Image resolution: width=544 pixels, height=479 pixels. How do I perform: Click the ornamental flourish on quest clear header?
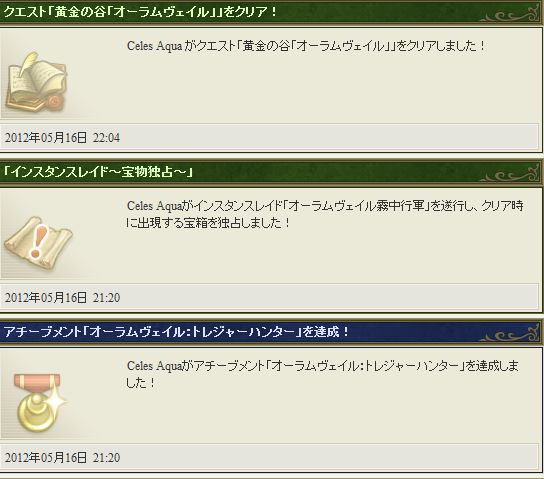point(509,13)
